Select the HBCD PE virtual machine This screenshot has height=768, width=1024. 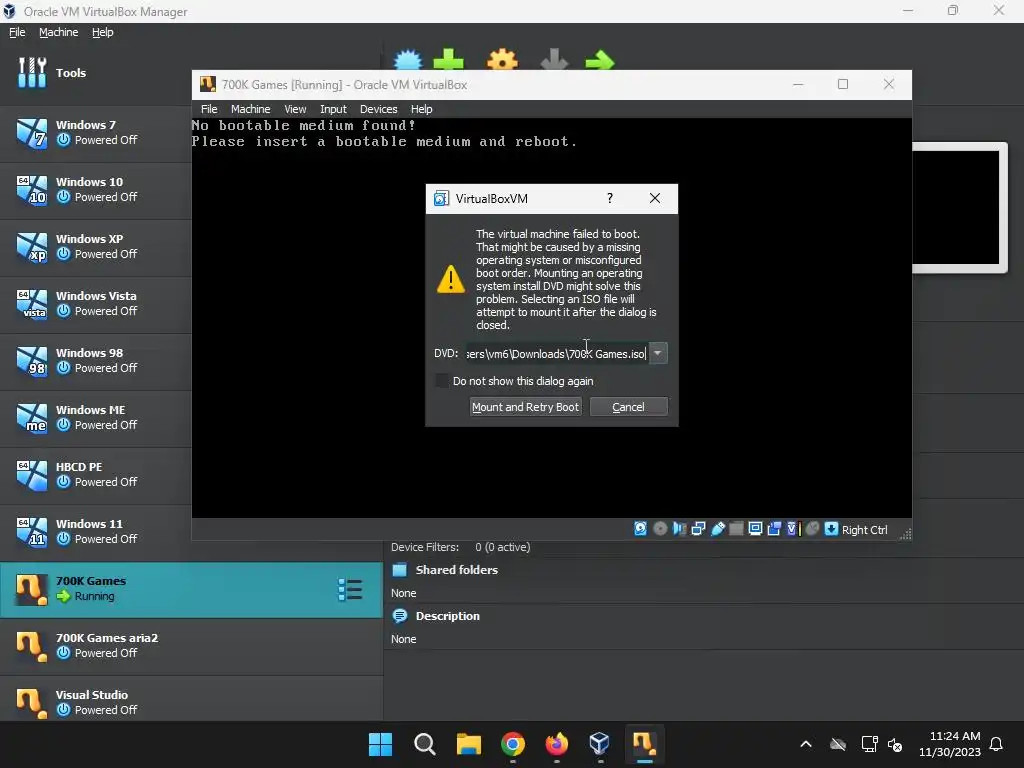tap(95, 474)
